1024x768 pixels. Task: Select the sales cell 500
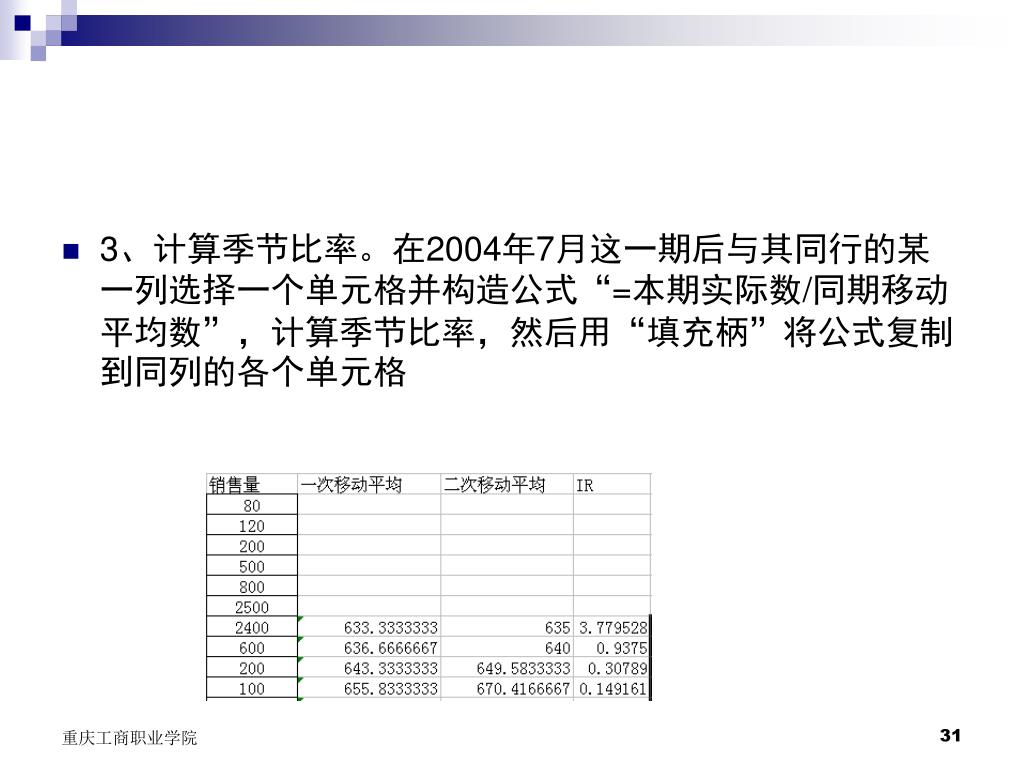252,566
